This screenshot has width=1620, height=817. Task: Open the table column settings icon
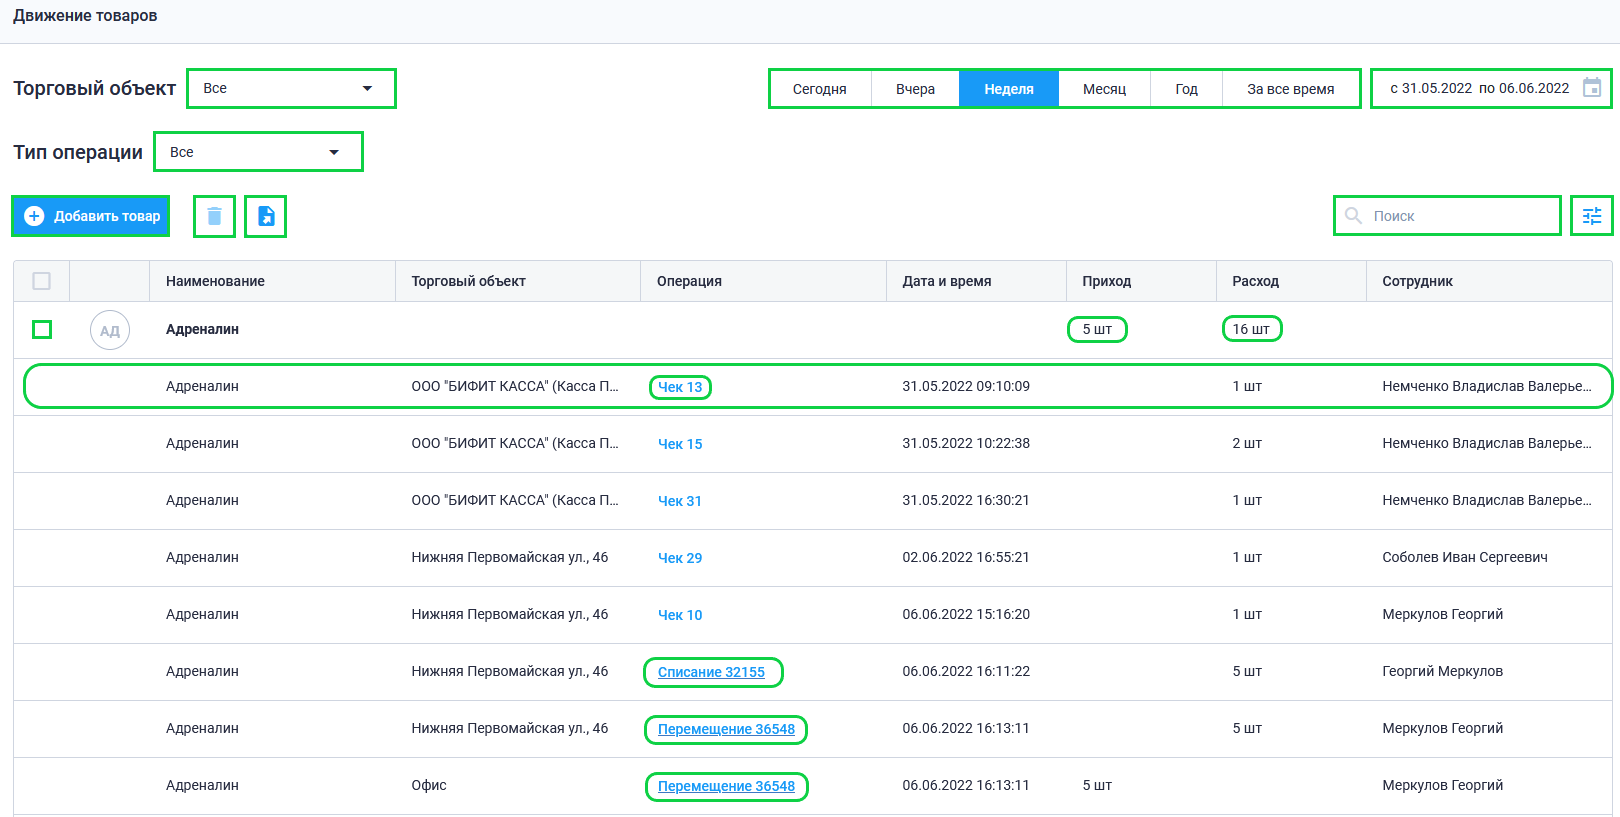(x=1592, y=216)
